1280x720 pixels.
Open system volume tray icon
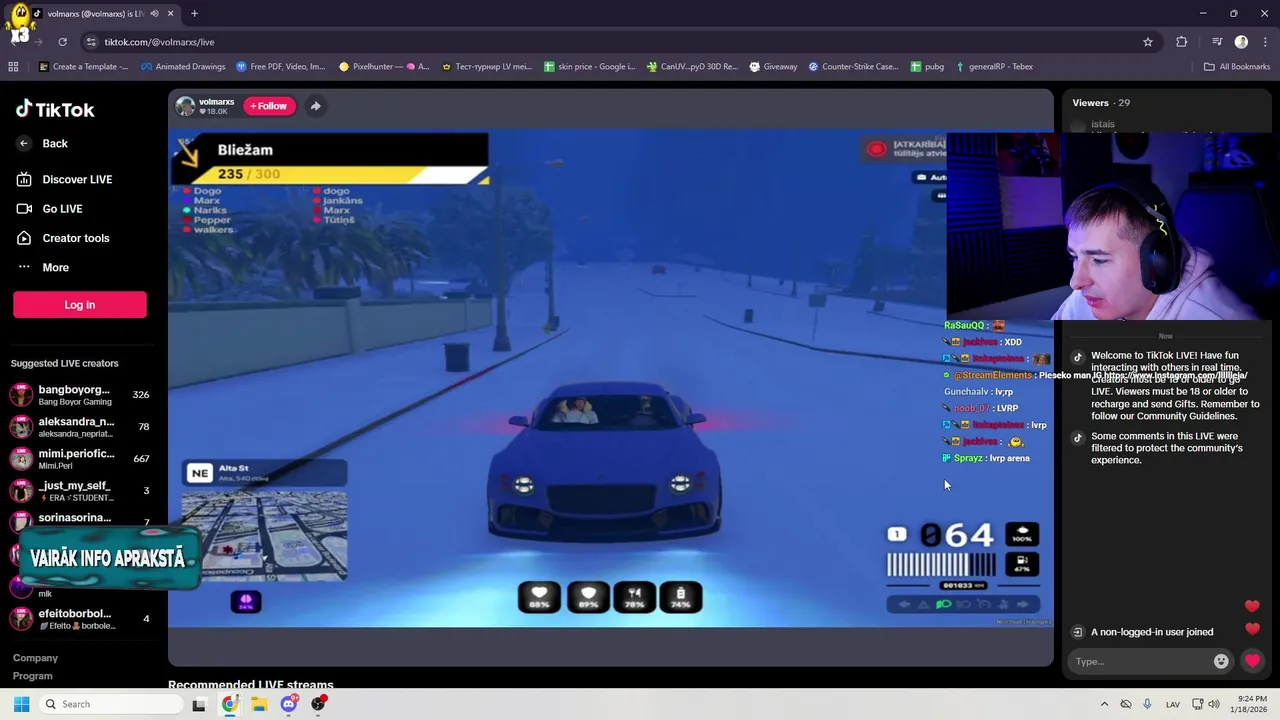(1214, 704)
